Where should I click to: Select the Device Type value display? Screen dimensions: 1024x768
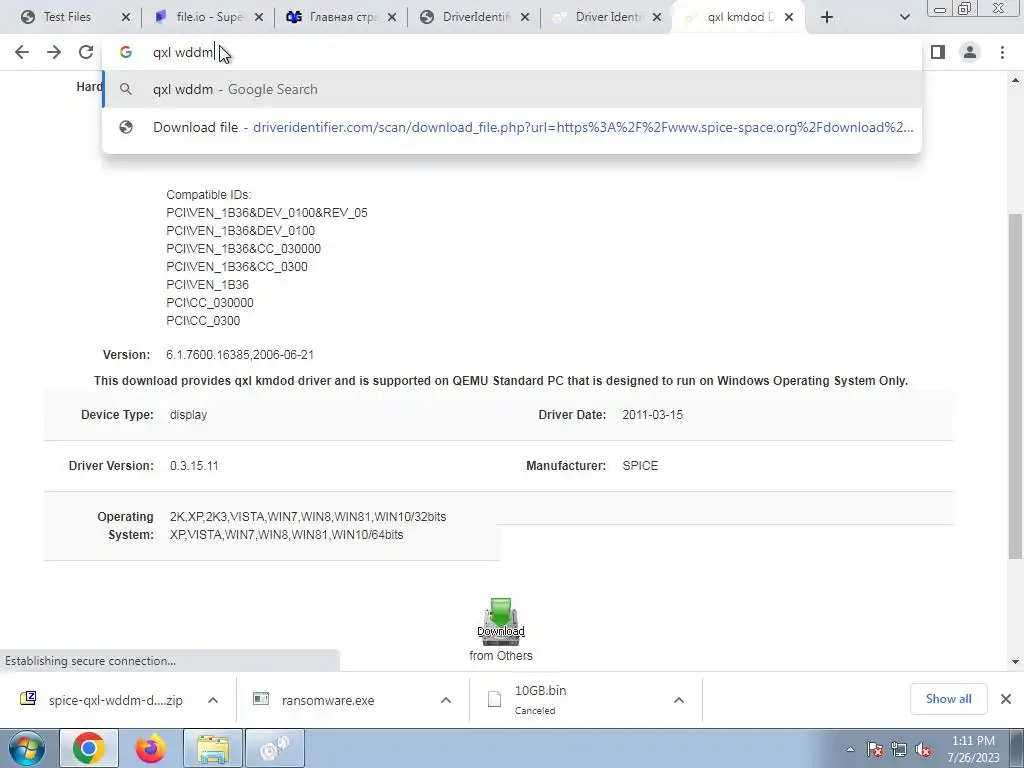pyautogui.click(x=188, y=415)
